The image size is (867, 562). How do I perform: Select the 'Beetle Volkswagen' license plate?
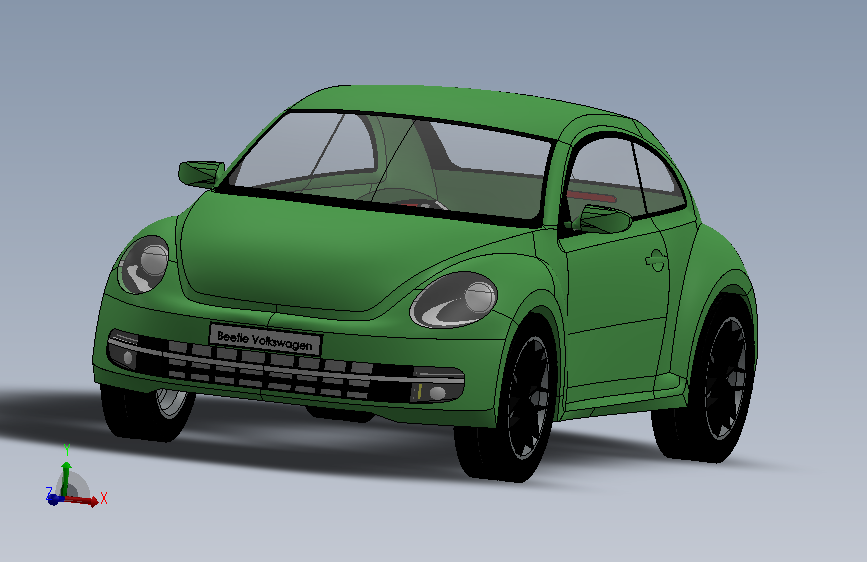(265, 339)
